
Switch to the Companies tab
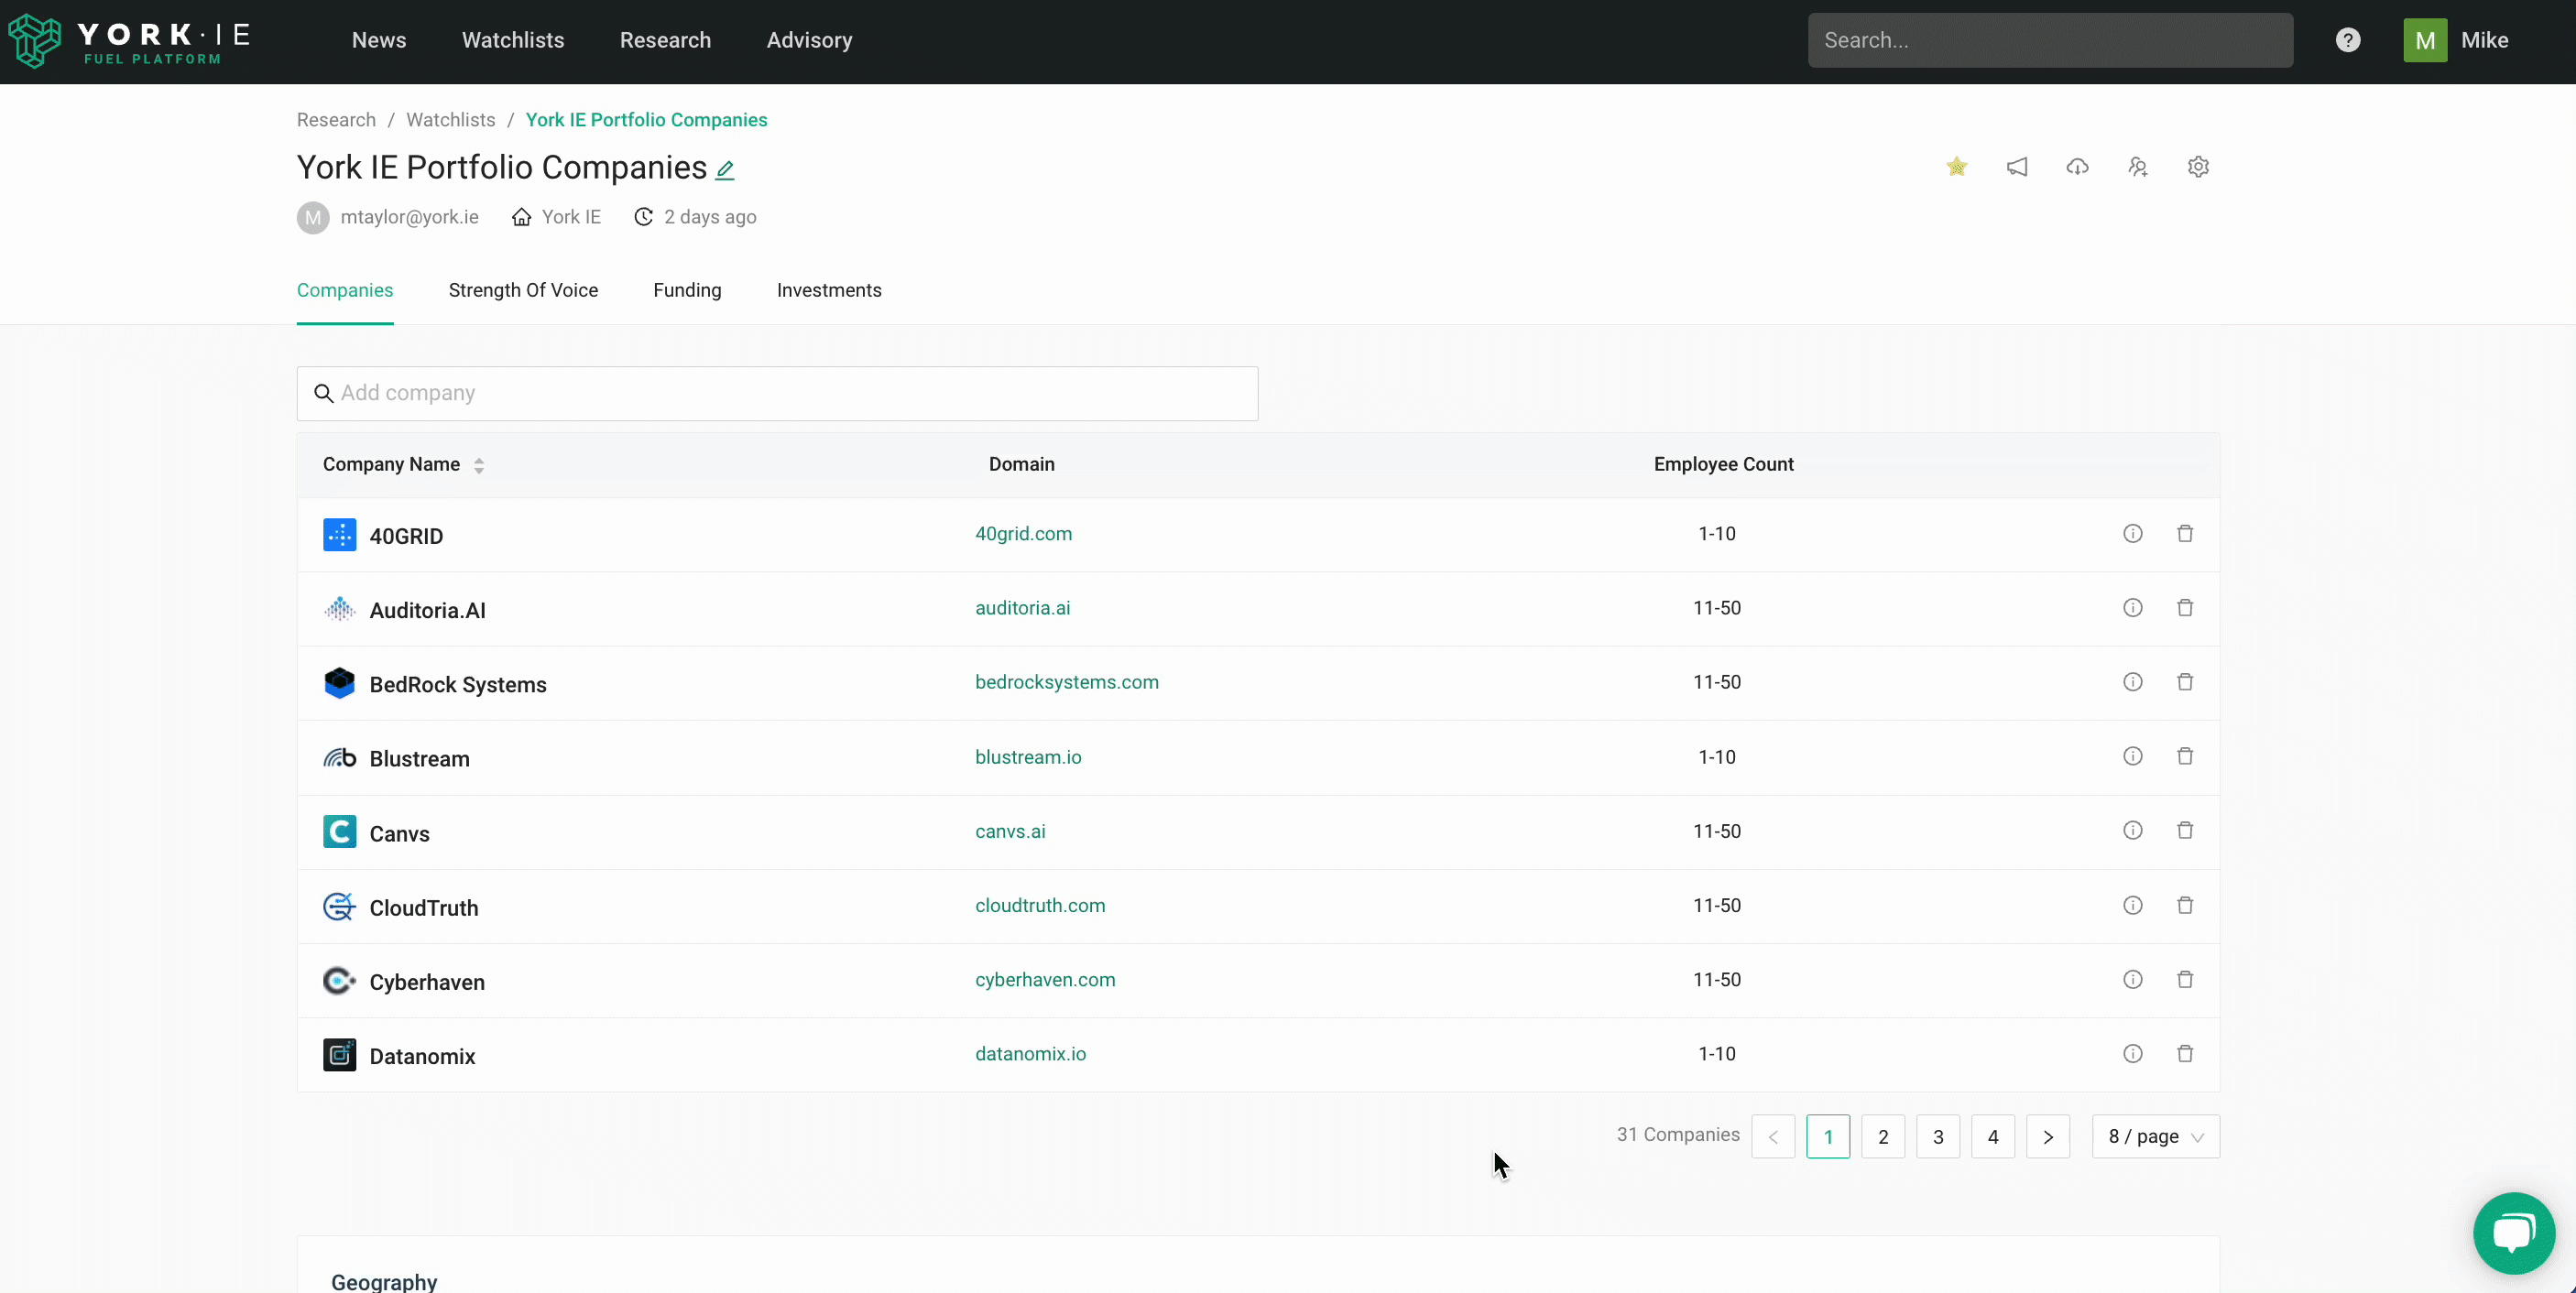pos(345,290)
